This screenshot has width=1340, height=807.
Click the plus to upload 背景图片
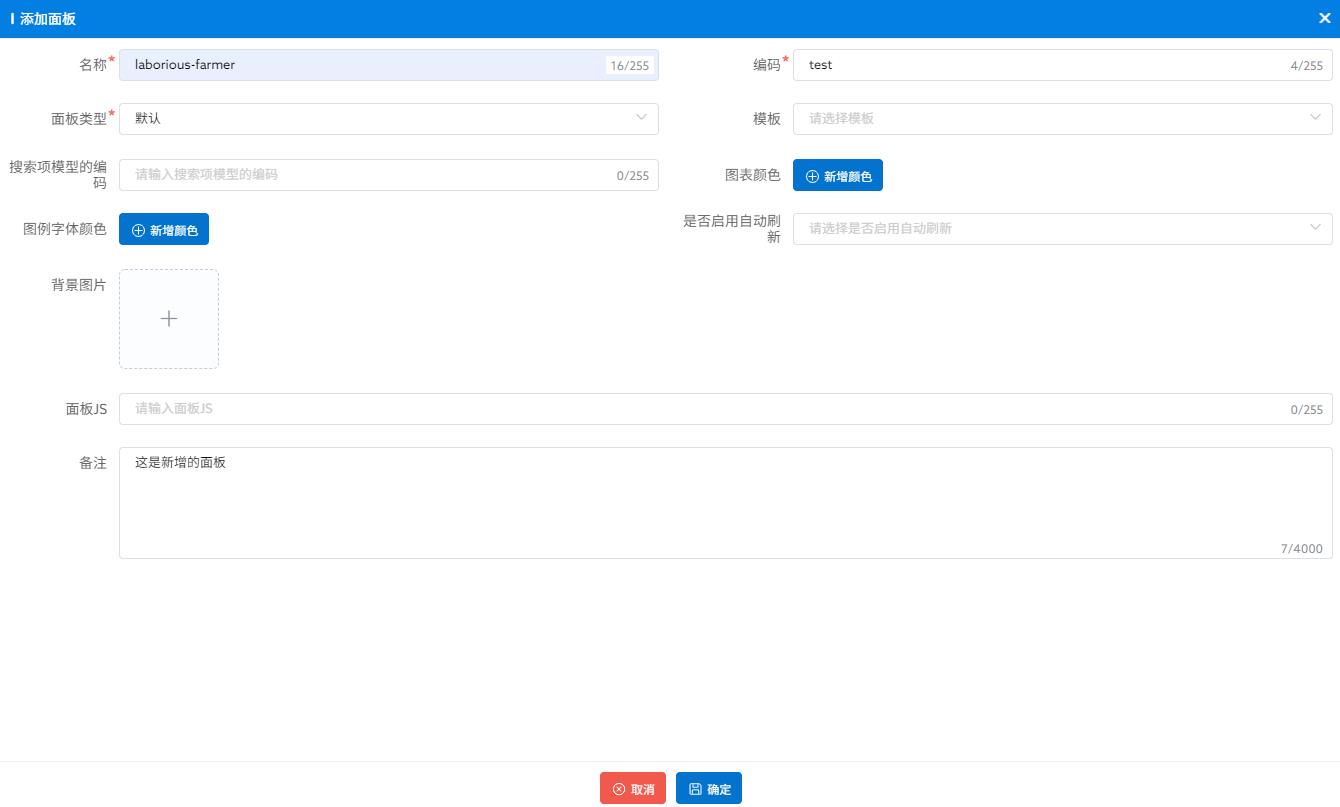point(169,319)
